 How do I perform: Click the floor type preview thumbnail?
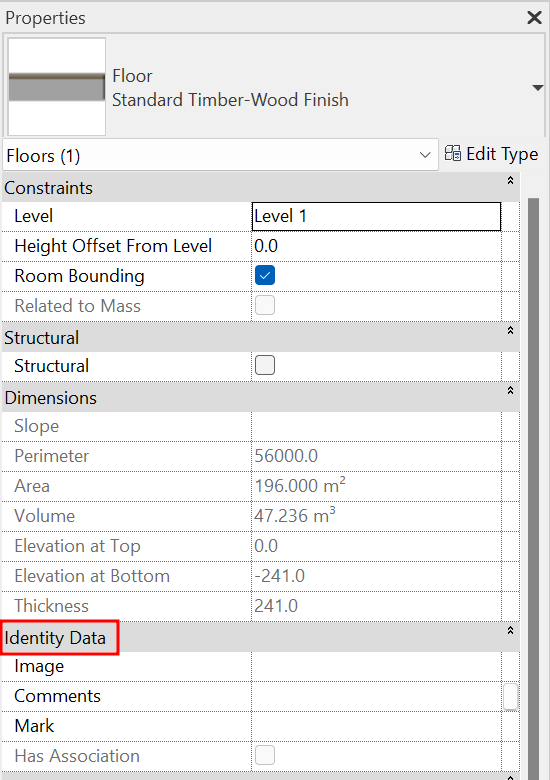[x=57, y=87]
